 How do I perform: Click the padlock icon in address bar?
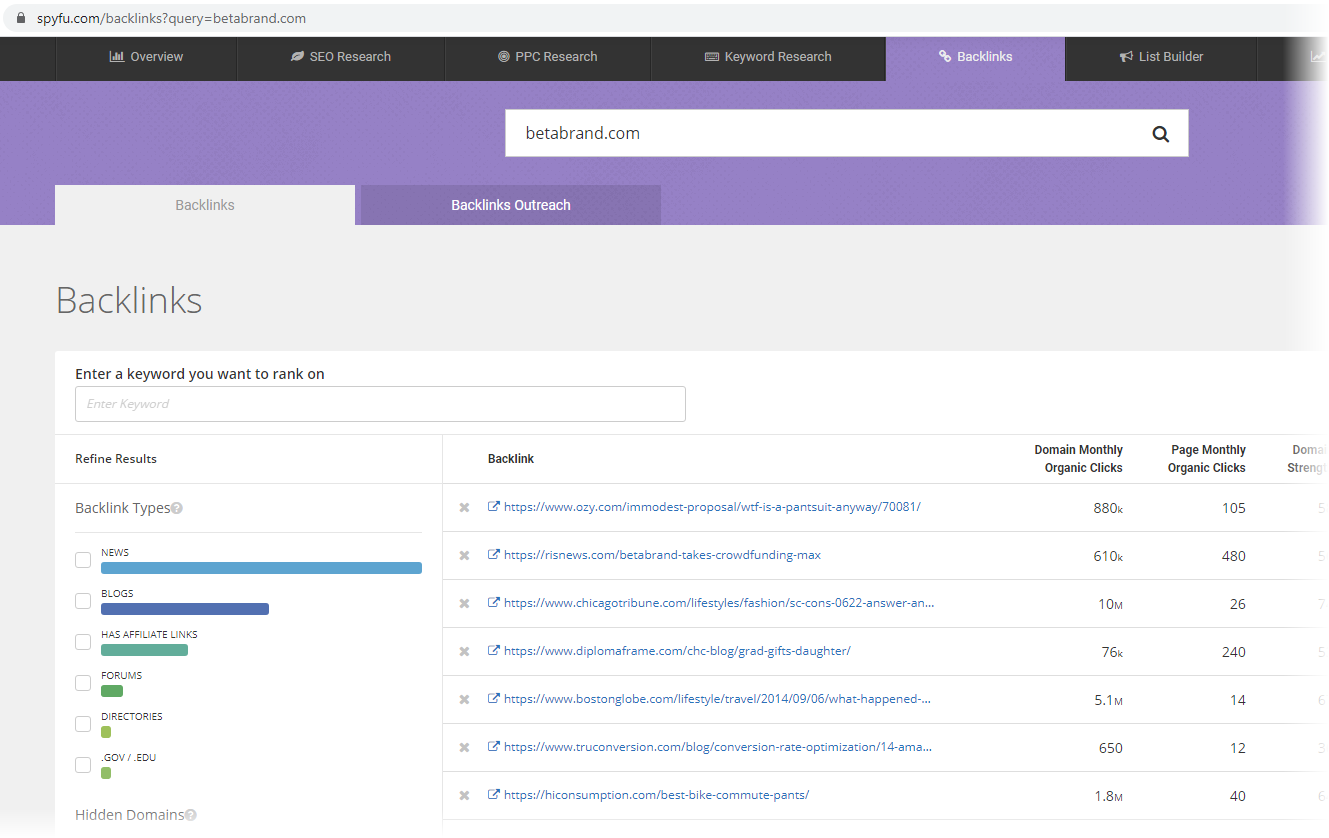click(x=22, y=18)
